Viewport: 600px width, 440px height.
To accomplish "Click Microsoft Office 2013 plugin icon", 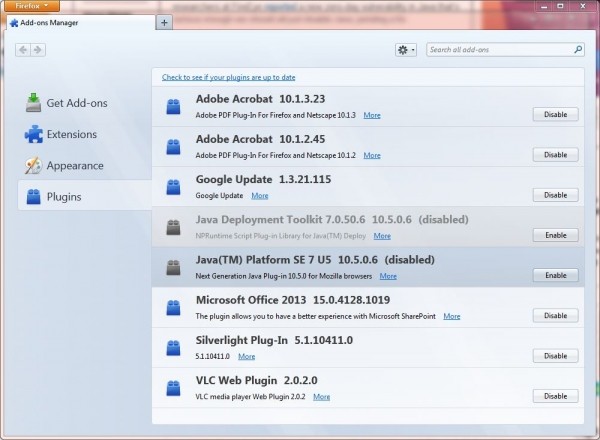I will point(173,308).
